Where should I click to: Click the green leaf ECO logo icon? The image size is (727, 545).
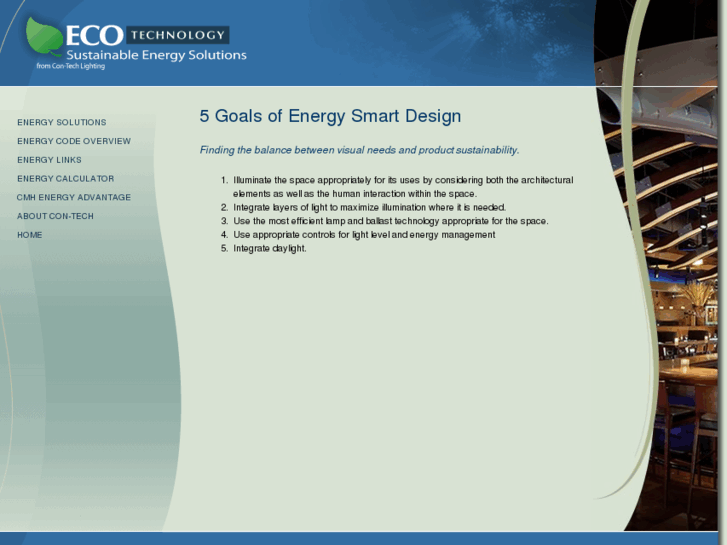(x=44, y=37)
